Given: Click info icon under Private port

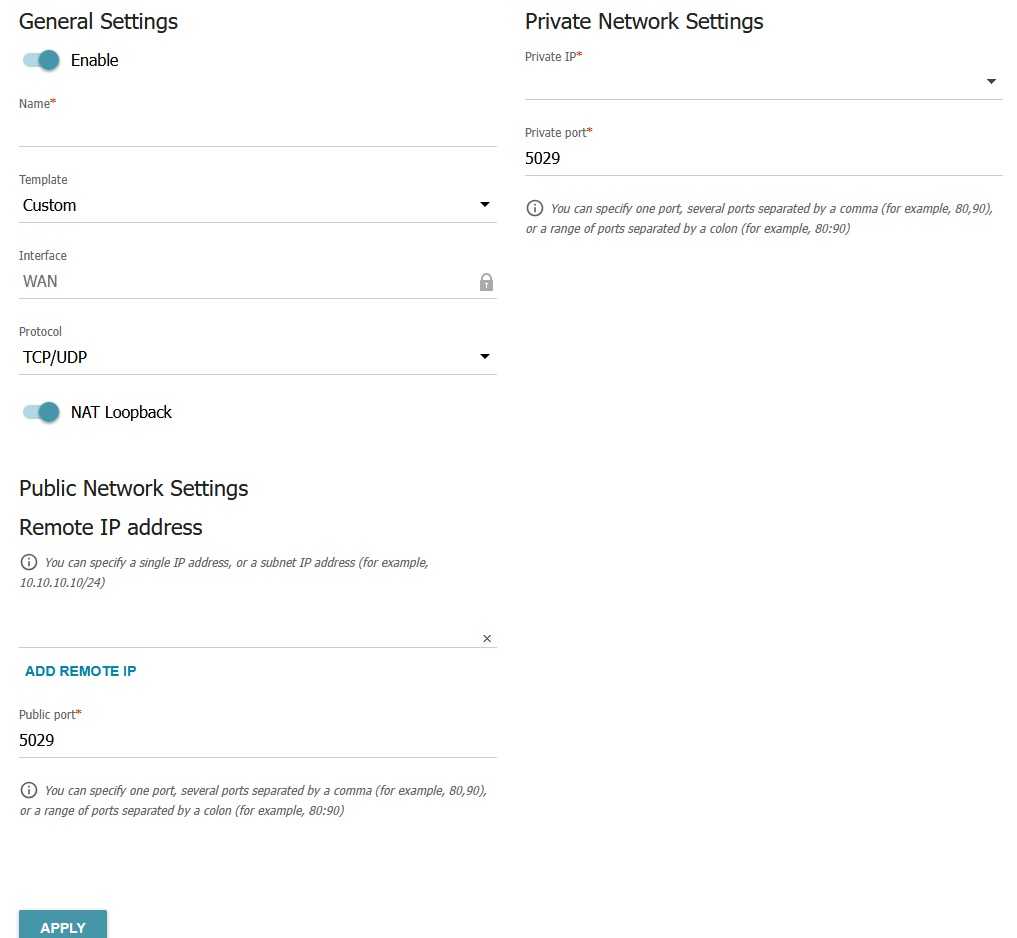Looking at the screenshot, I should [535, 208].
